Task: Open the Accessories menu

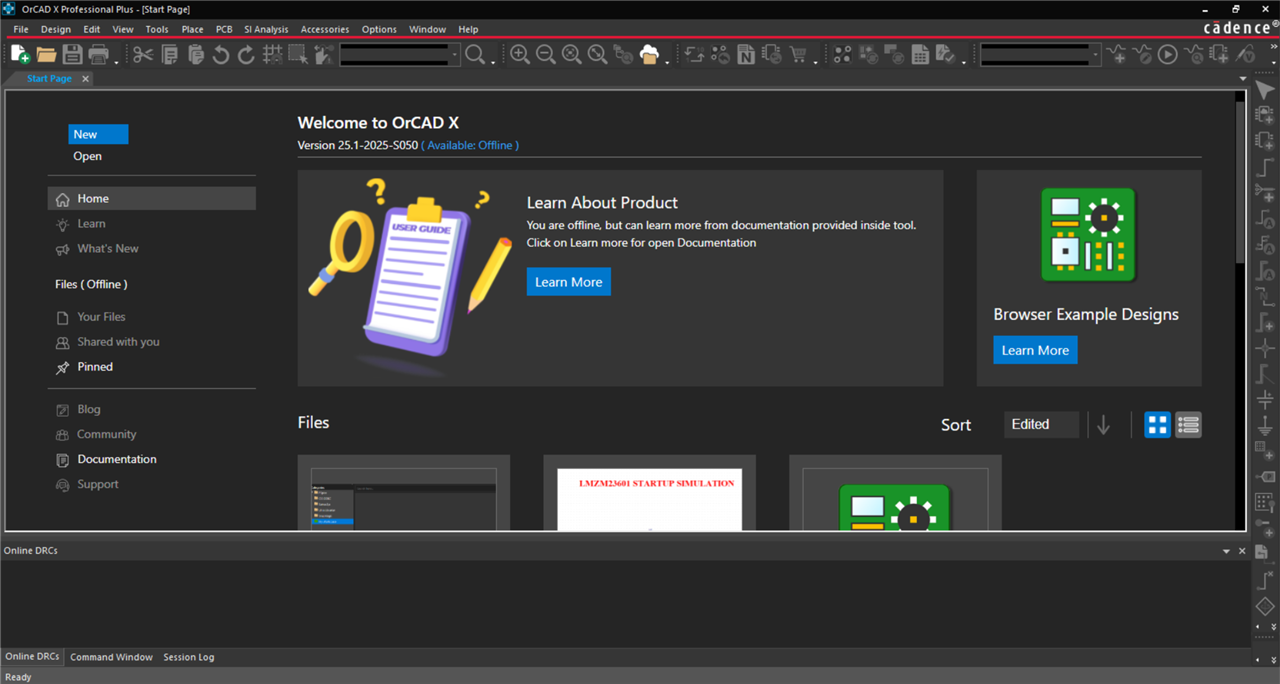Action: [x=325, y=29]
